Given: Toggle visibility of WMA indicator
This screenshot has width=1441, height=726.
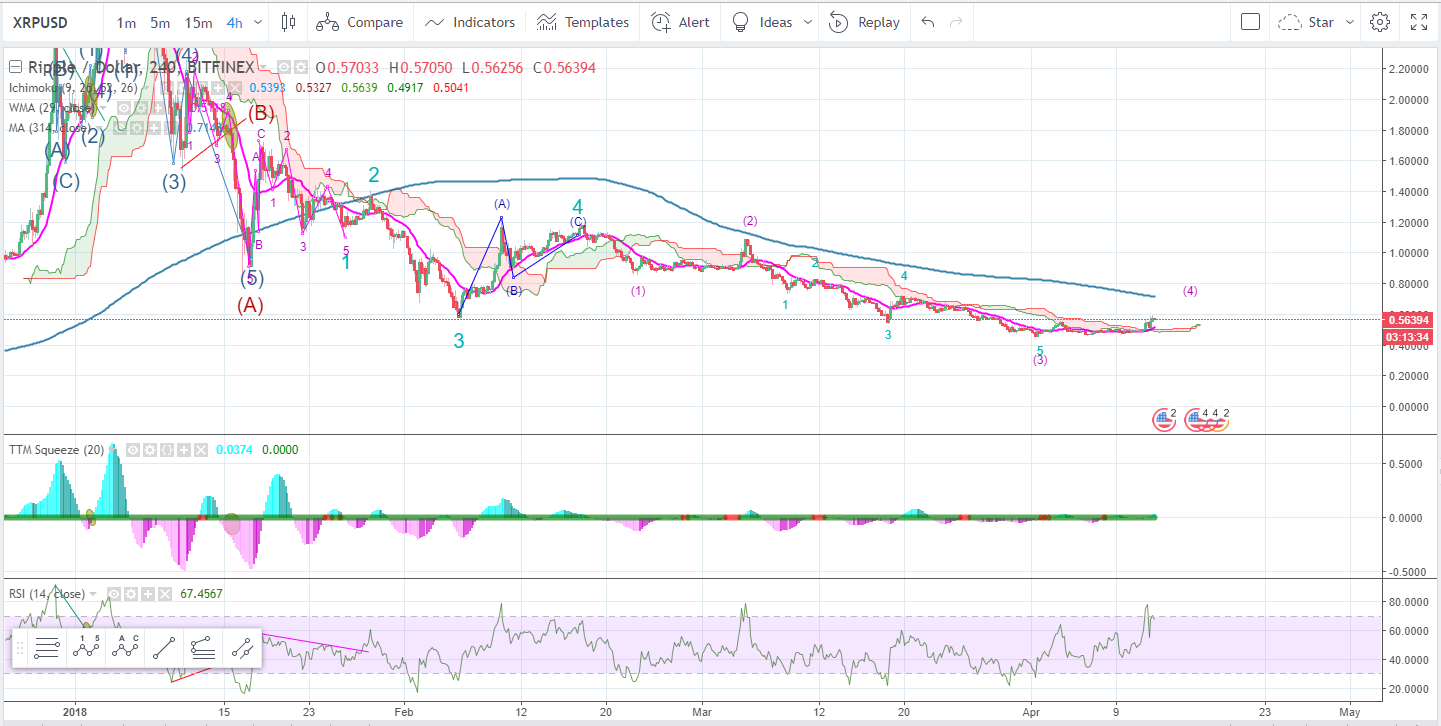Looking at the screenshot, I should [123, 108].
